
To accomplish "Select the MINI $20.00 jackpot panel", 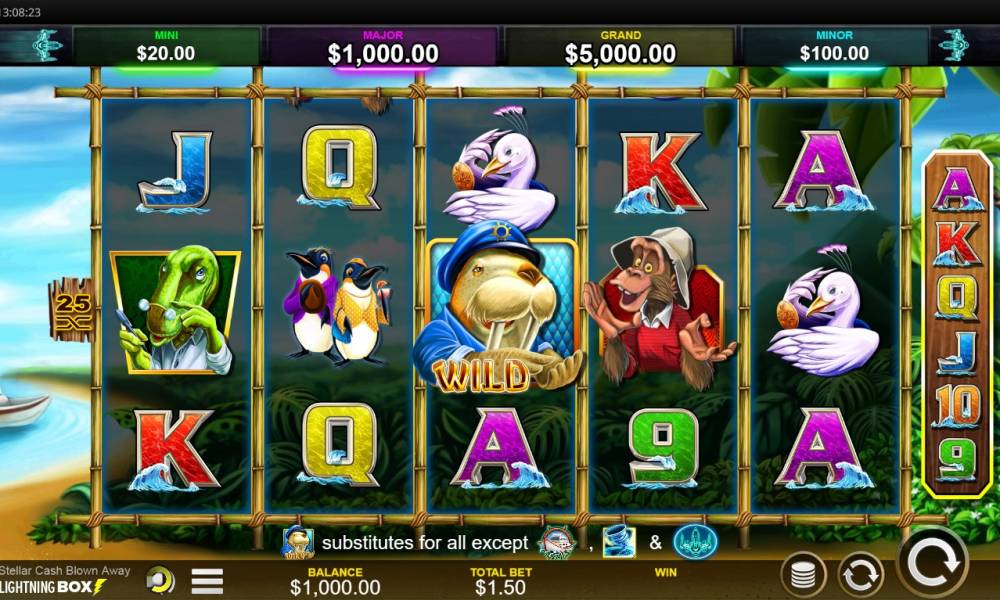I will [x=166, y=46].
